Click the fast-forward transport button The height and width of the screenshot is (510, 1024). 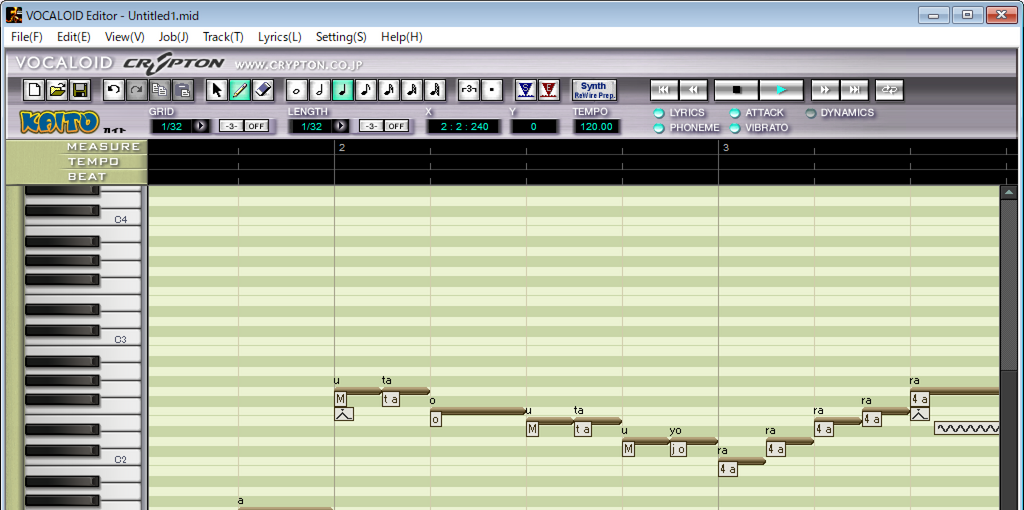825,90
